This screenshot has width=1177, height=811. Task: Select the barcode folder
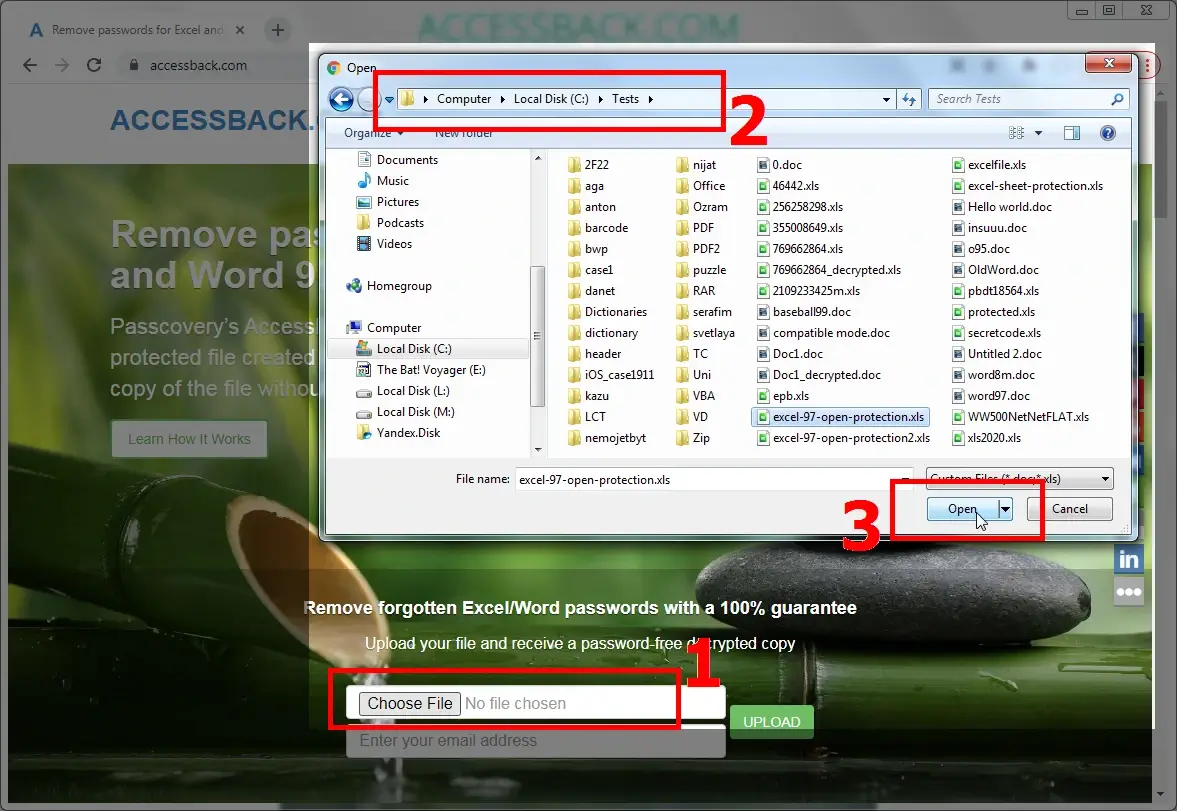coord(598,228)
